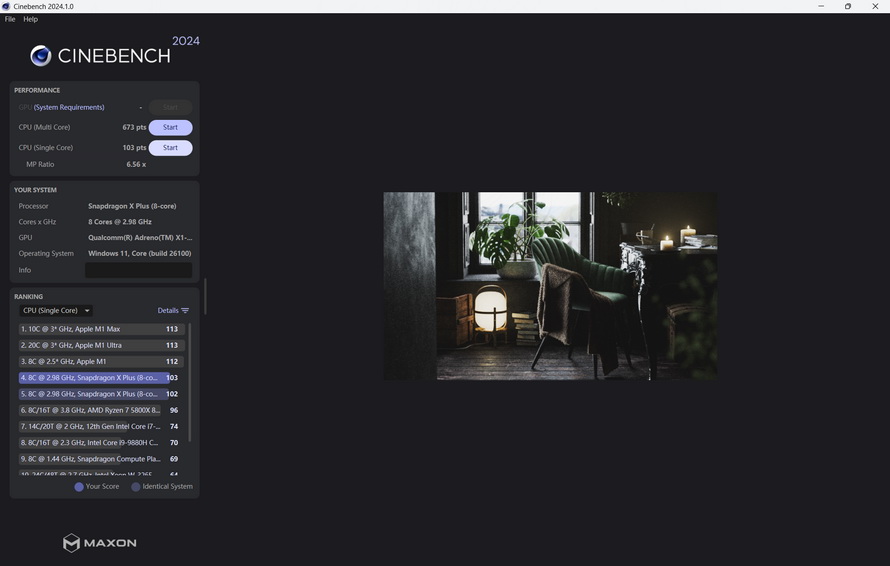
Task: Select the AMD Ryzen 7 5800X entry
Action: (100, 410)
